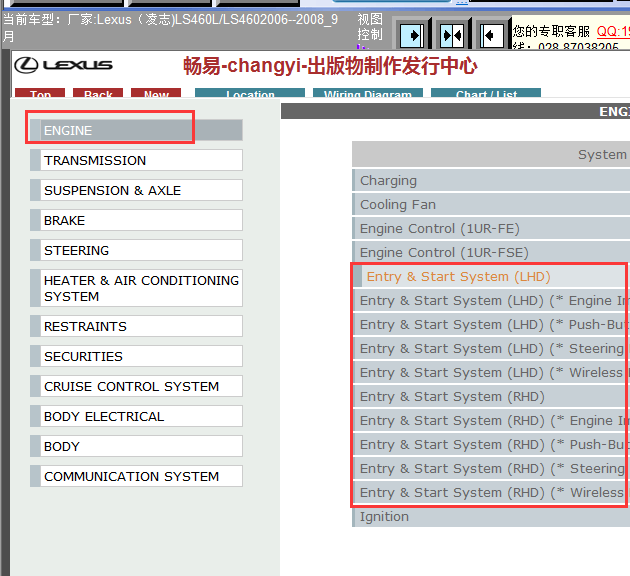Select the ENGINE category
This screenshot has height=576, width=630.
coord(136,130)
